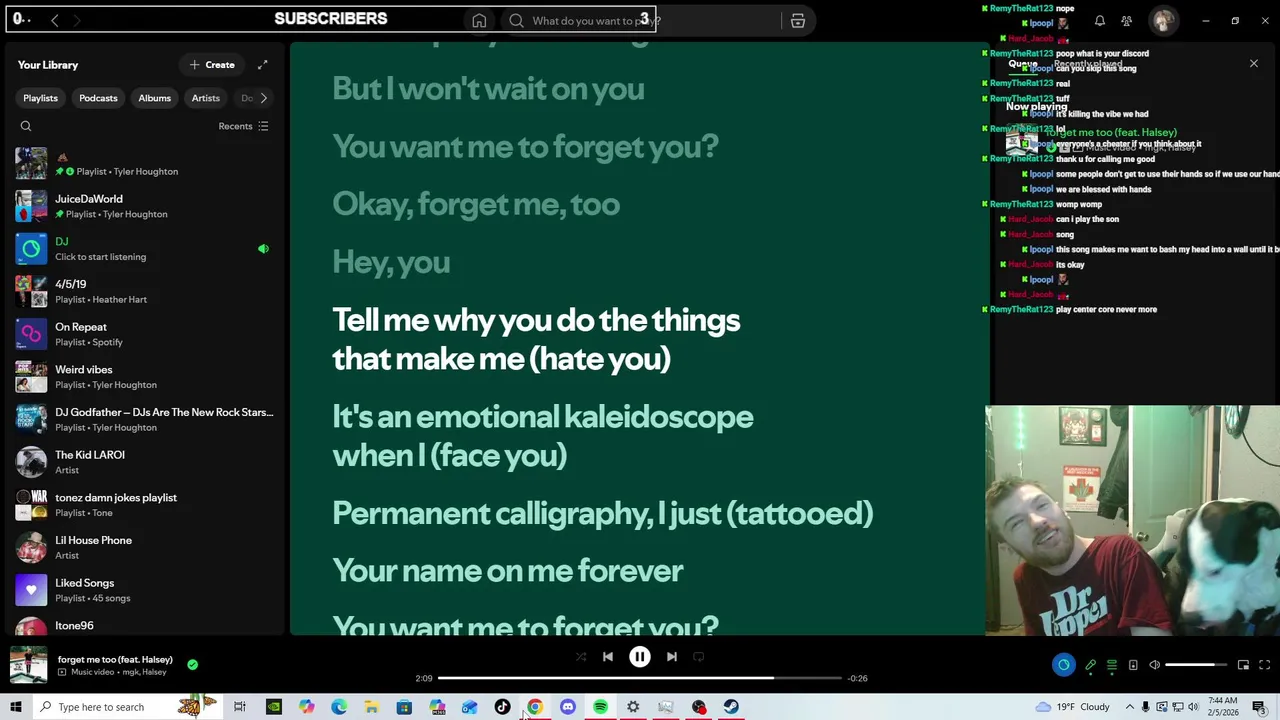Viewport: 1280px width, 720px height.
Task: Select the Playlists filter chip
Action: (x=41, y=98)
